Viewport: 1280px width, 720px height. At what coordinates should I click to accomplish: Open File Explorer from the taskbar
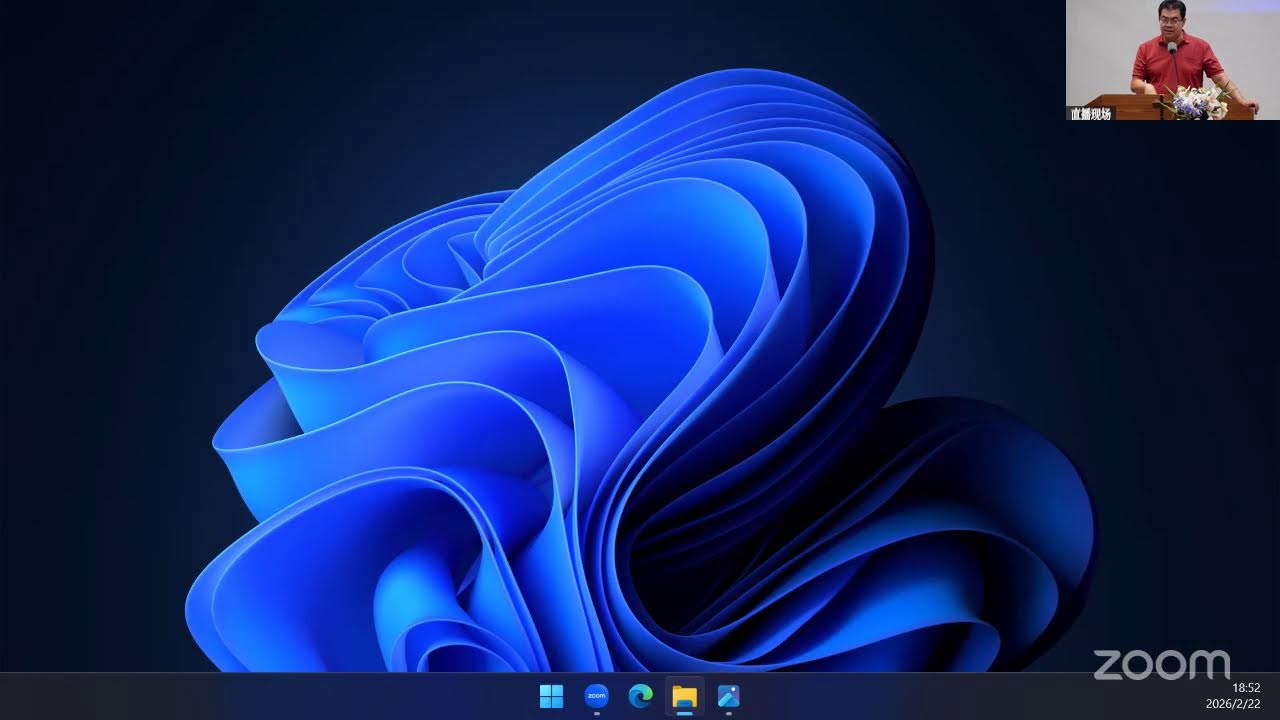[684, 696]
